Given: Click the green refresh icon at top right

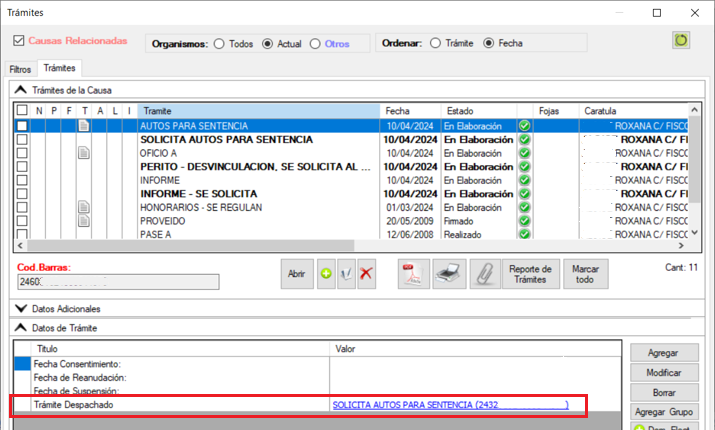Looking at the screenshot, I should pos(682,40).
